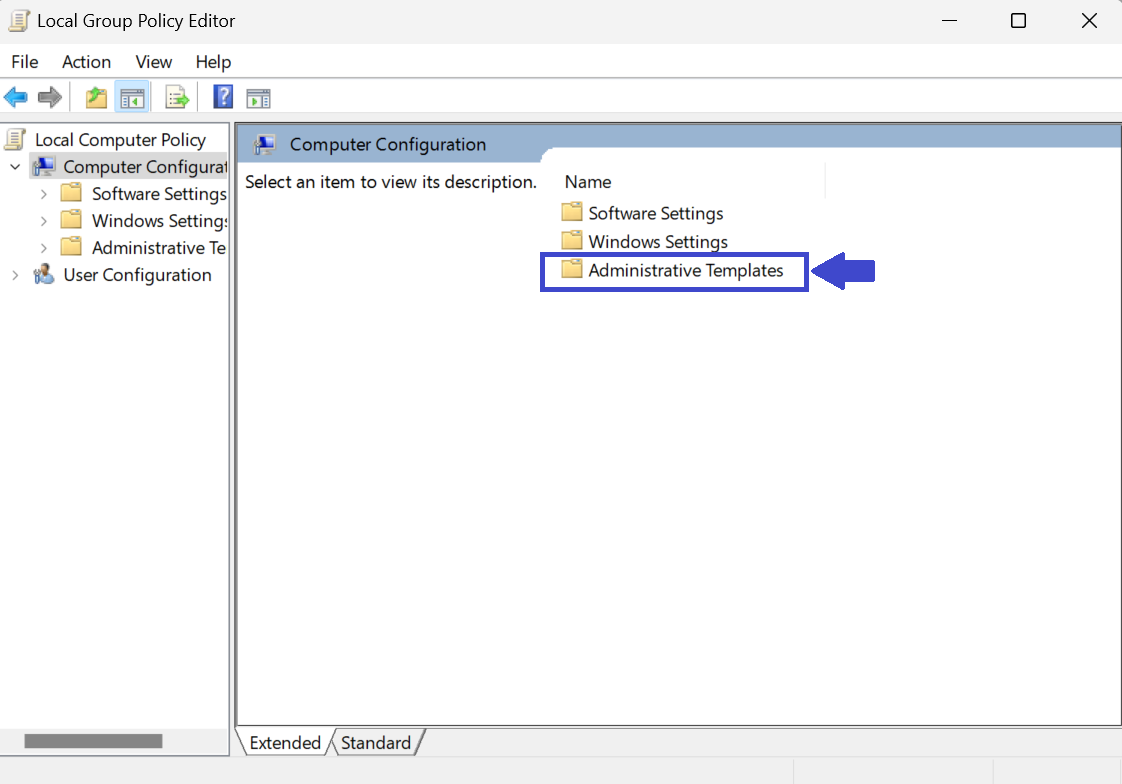This screenshot has height=784, width=1122.
Task: Select the Extended tab
Action: [284, 743]
